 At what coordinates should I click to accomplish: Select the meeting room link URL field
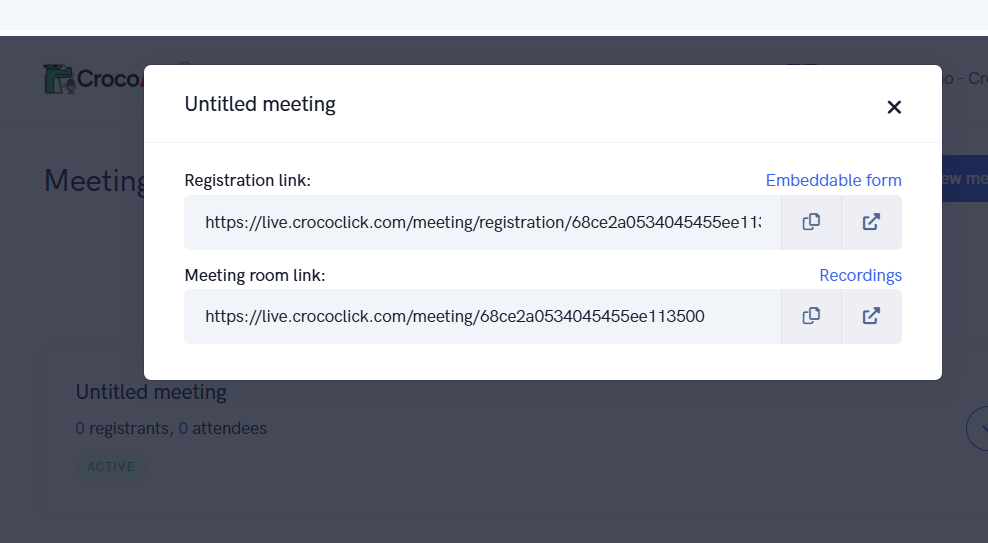pyautogui.click(x=483, y=316)
